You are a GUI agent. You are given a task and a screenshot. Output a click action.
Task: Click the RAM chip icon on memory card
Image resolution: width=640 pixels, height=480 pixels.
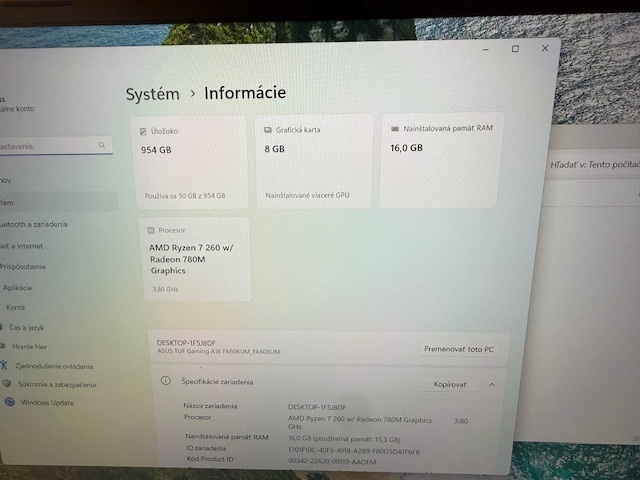(x=395, y=129)
